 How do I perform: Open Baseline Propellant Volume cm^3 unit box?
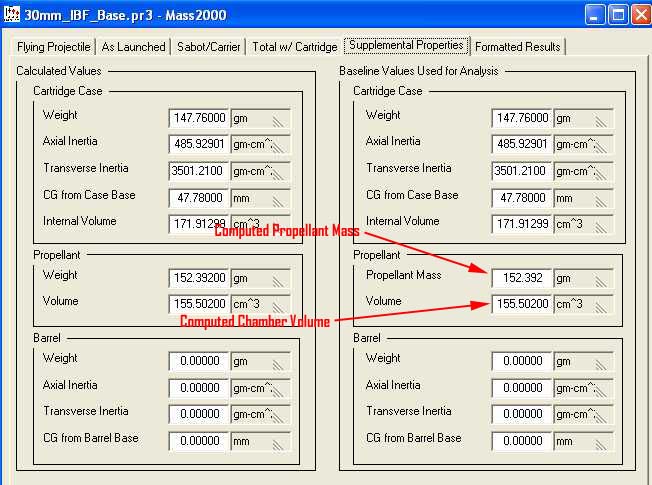583,303
